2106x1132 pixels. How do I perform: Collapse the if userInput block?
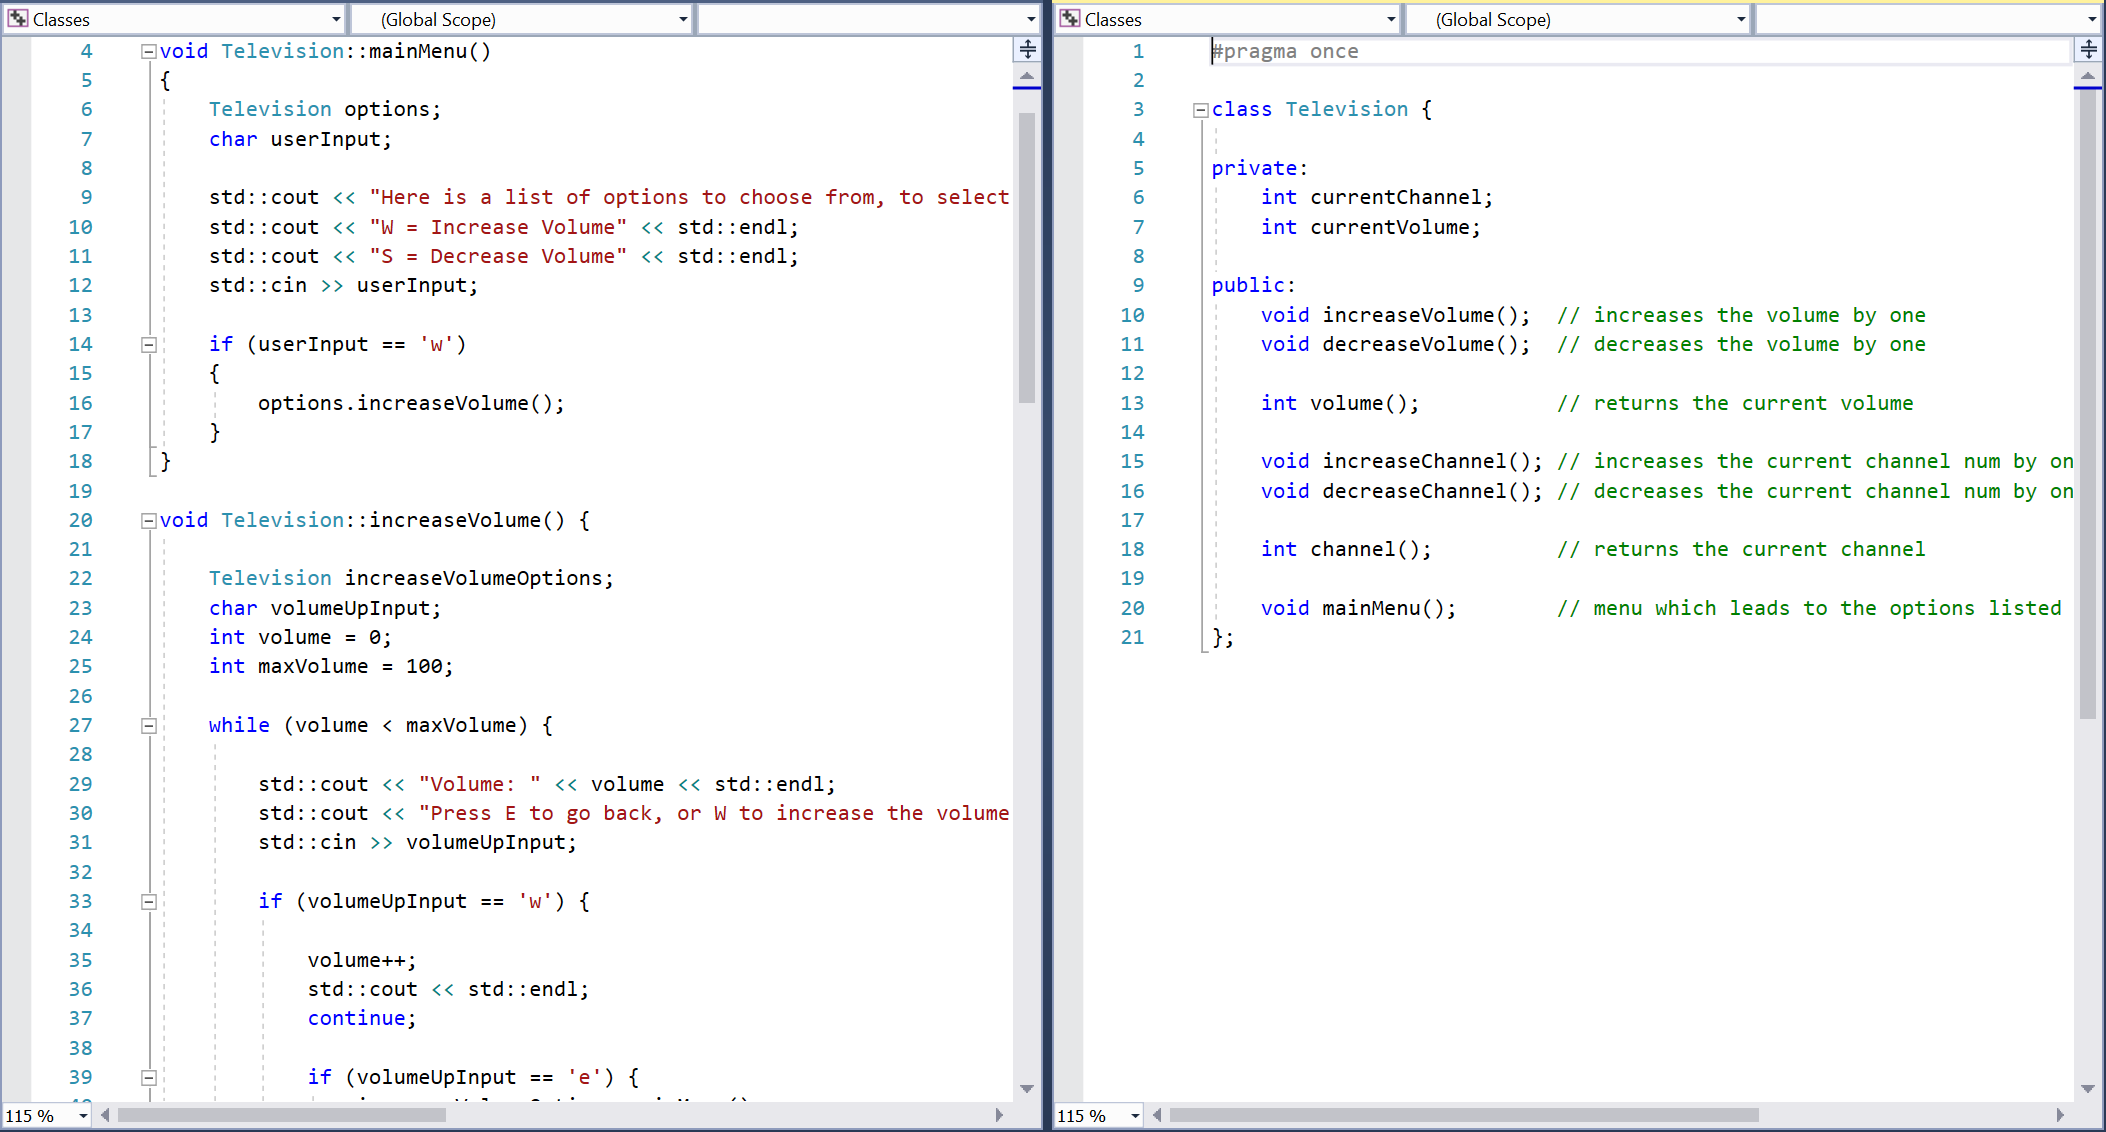point(148,344)
